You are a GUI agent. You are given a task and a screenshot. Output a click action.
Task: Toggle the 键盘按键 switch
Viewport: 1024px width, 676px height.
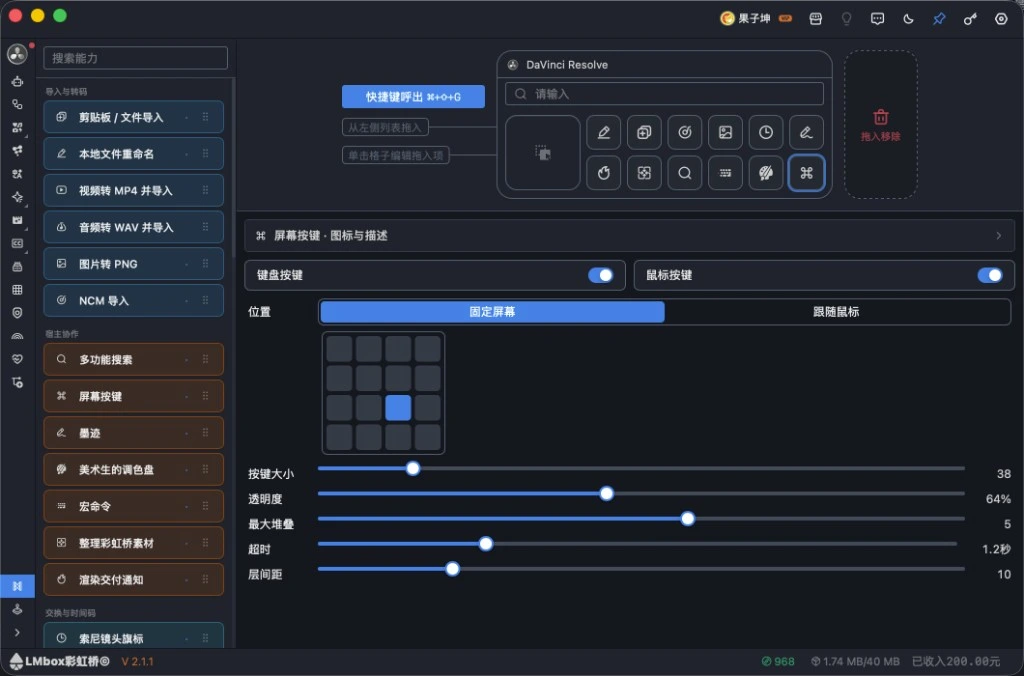point(600,275)
